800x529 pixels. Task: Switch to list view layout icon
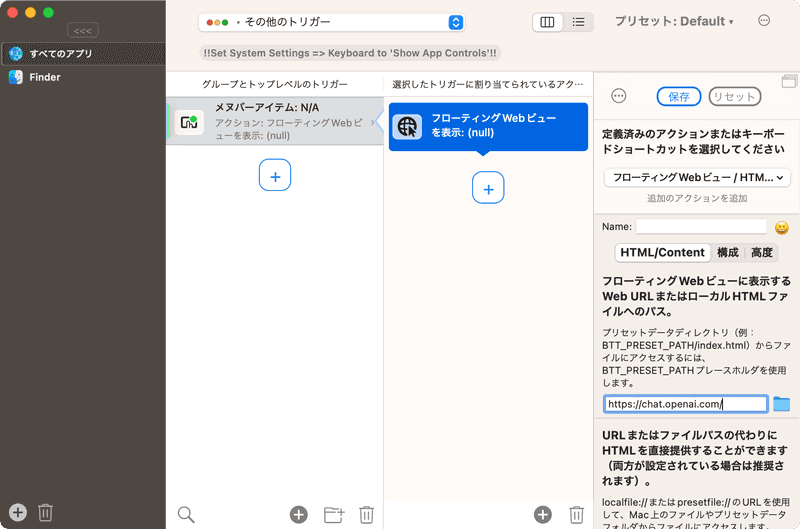(578, 22)
